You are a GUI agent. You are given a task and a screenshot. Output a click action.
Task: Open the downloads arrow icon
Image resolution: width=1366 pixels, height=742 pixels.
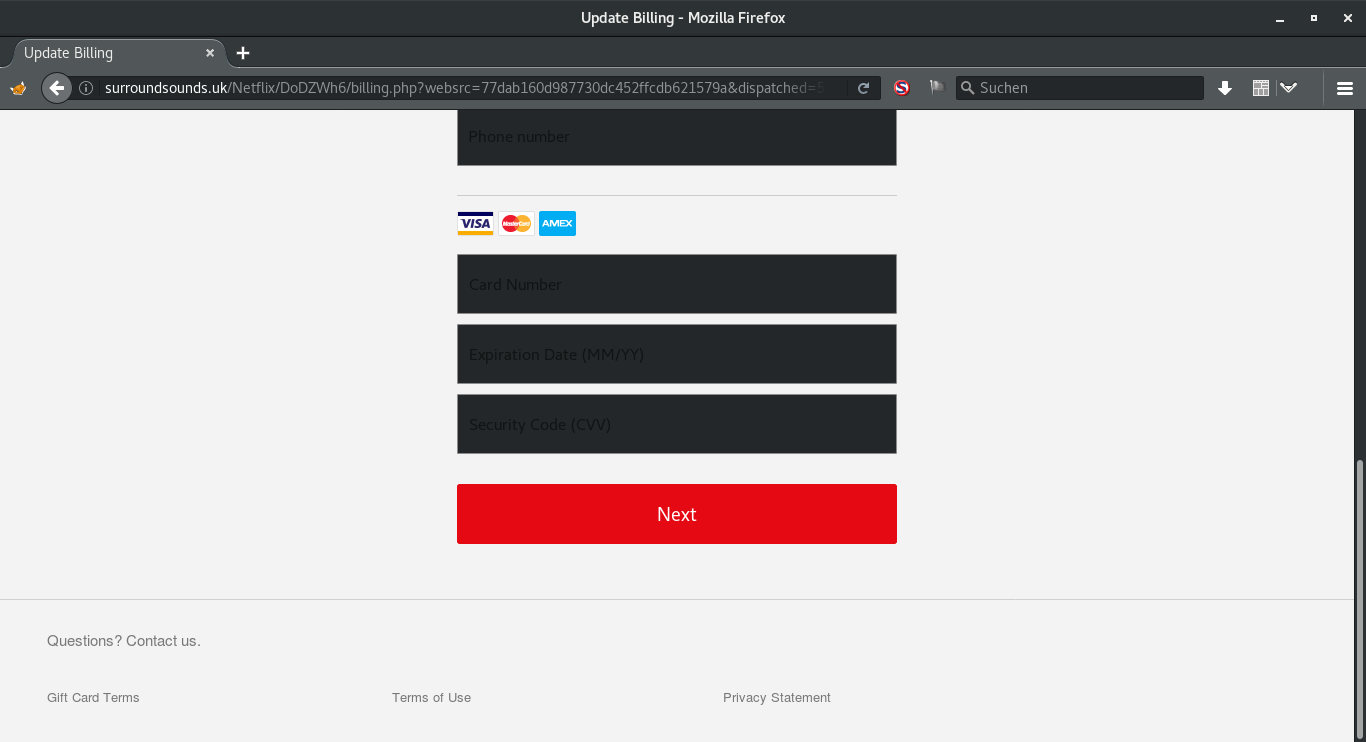point(1224,88)
